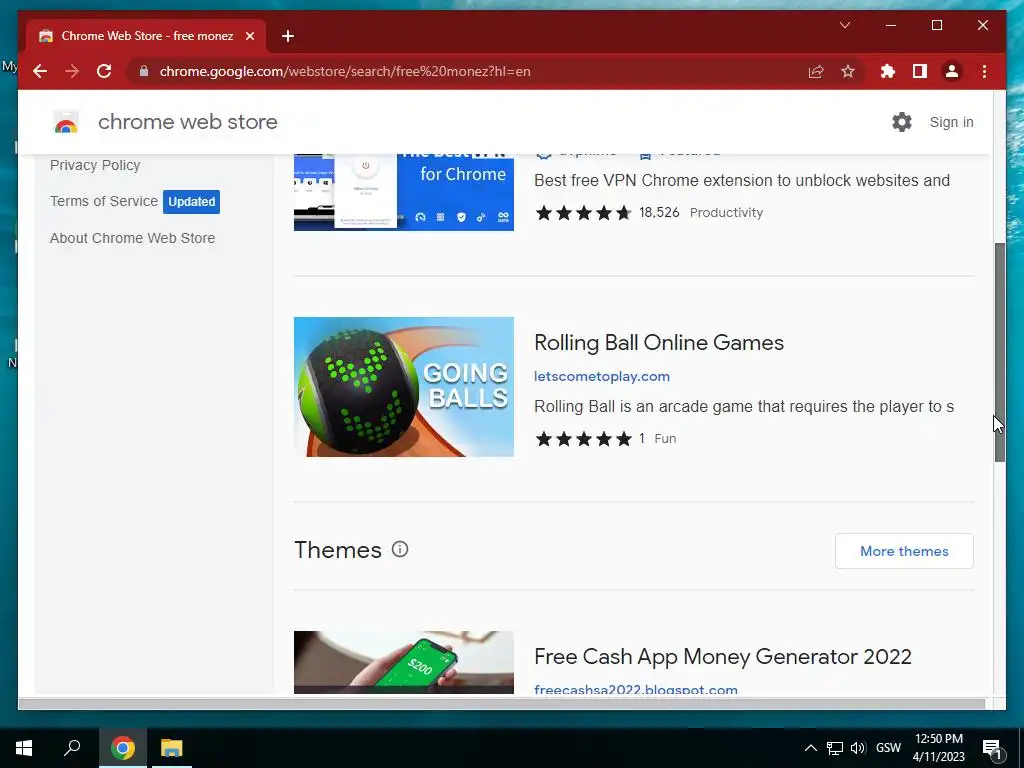The width and height of the screenshot is (1024, 768).
Task: Reload the Chrome Web Store page
Action: pos(104,71)
